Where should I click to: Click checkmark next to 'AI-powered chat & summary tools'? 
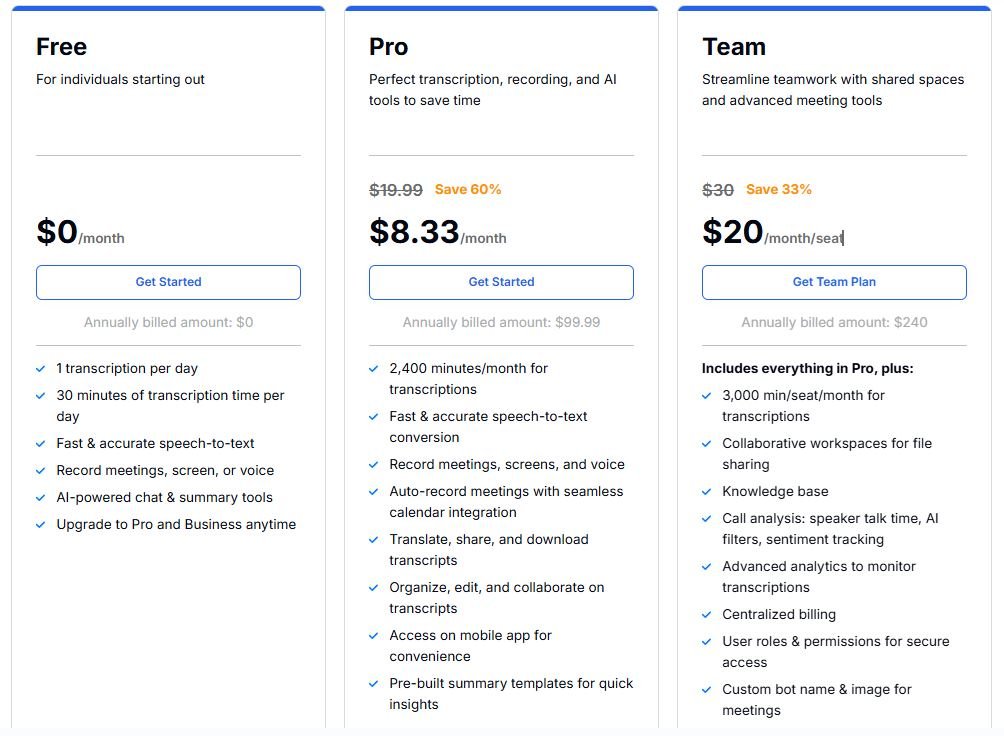click(41, 498)
